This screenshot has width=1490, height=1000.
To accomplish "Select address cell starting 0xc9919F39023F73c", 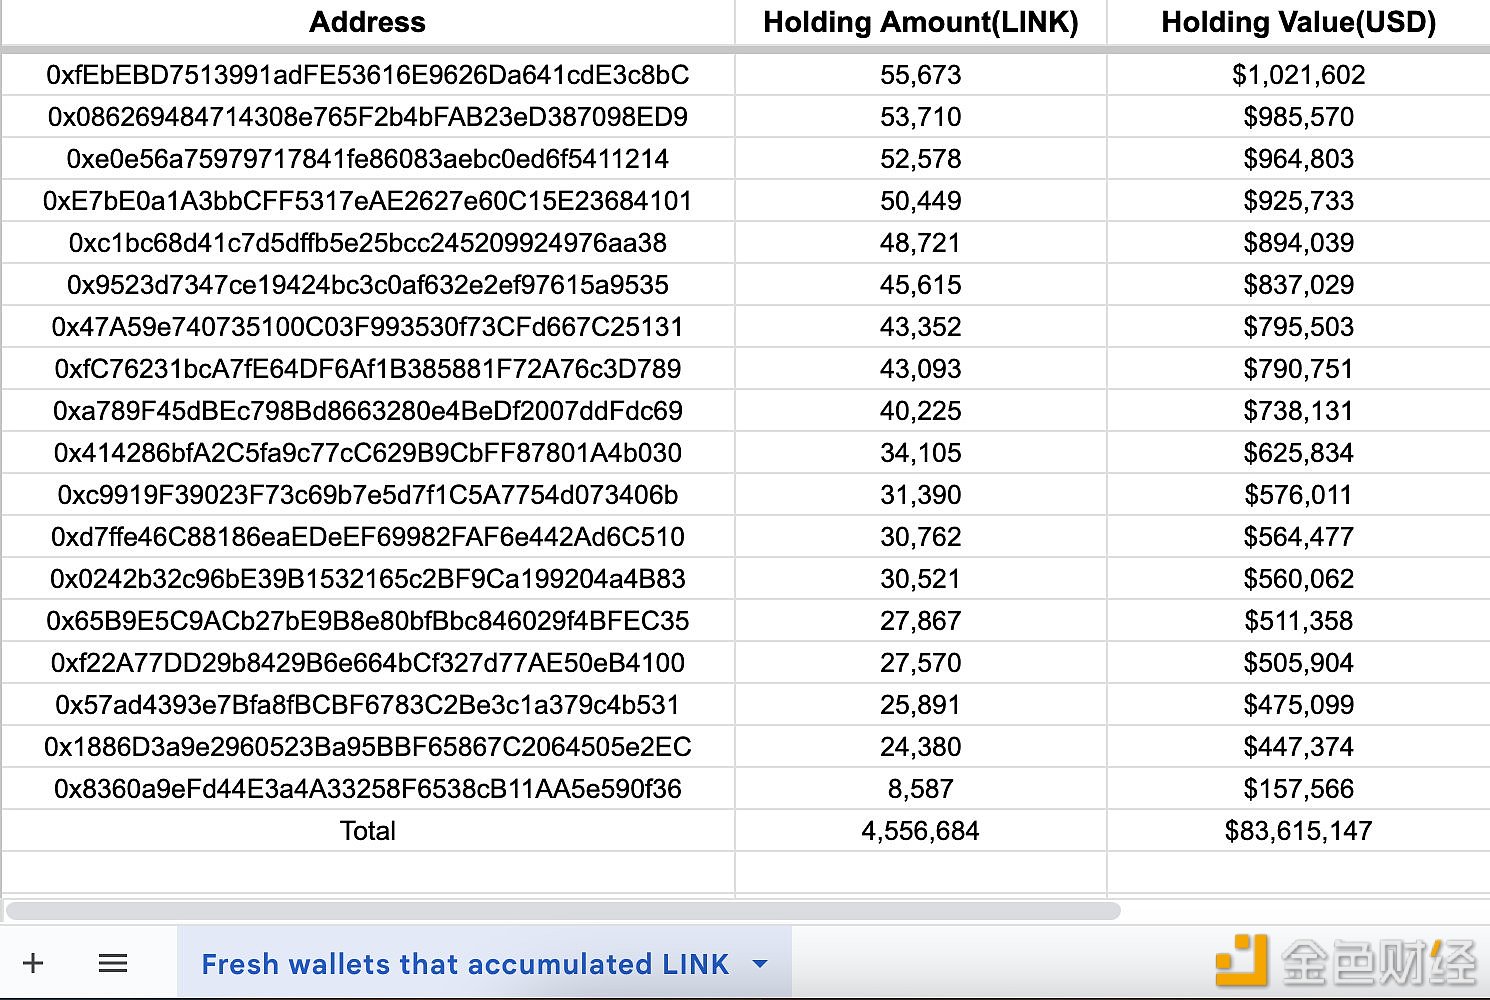I will click(367, 495).
